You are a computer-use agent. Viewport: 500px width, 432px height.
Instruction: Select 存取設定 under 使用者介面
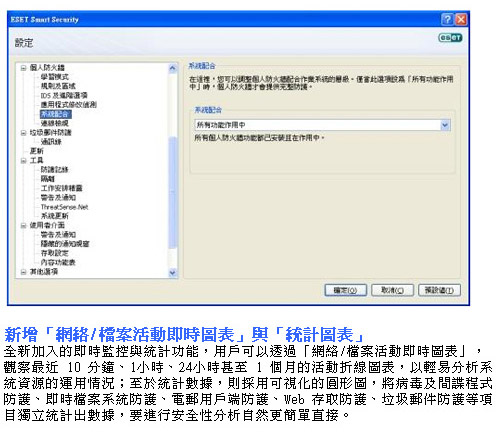click(x=55, y=253)
